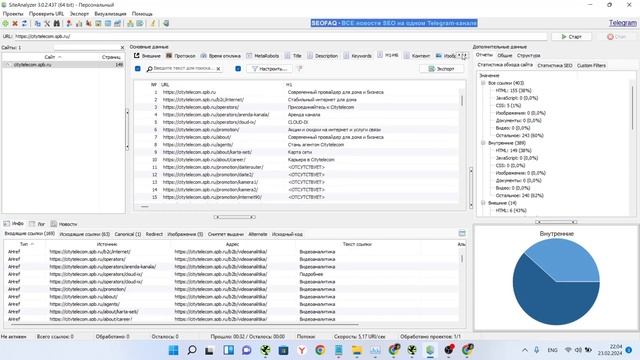Viewport: 640px width, 360px height.
Task: Click the red X delete project icon
Action: (15, 24)
